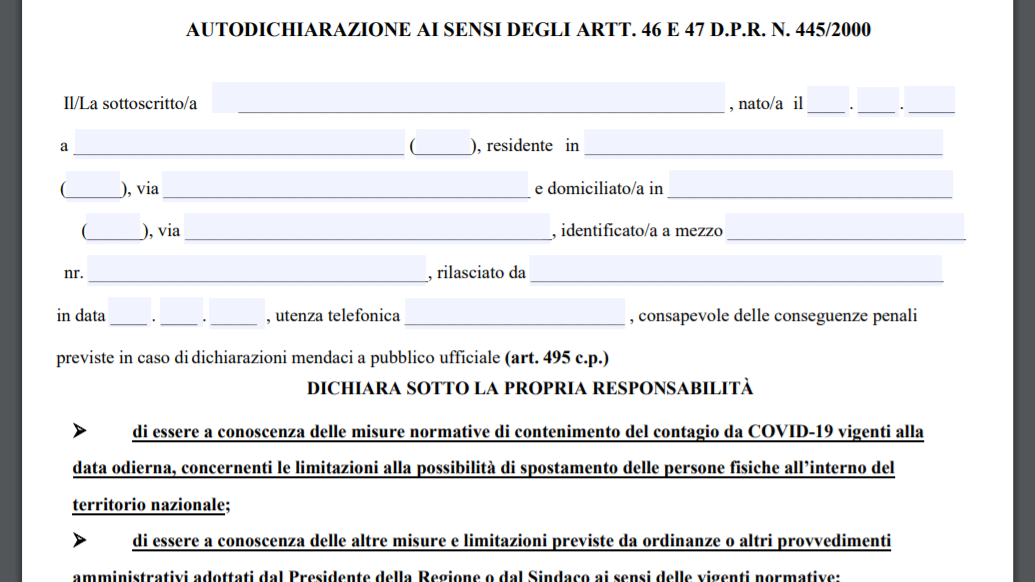Click the Il/La sottoscritto/a name field
Screen dimensions: 1035x582
[x=468, y=98]
